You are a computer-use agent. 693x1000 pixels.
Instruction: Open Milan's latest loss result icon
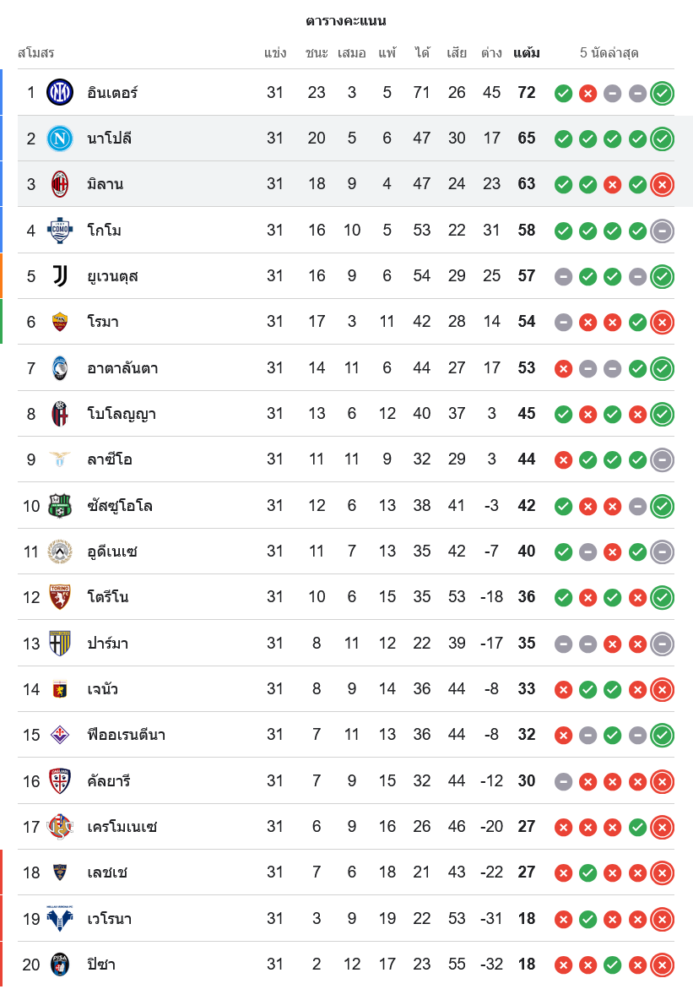[661, 184]
